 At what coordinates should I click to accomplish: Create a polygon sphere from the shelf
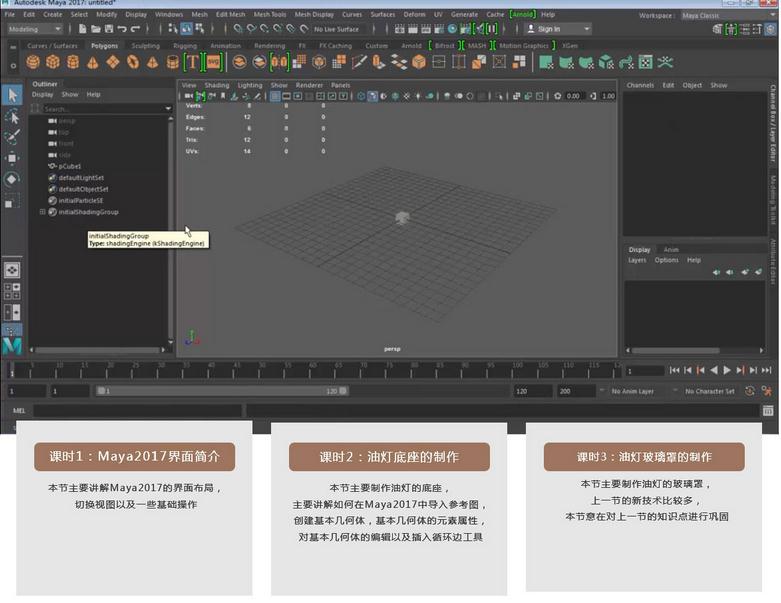33,62
